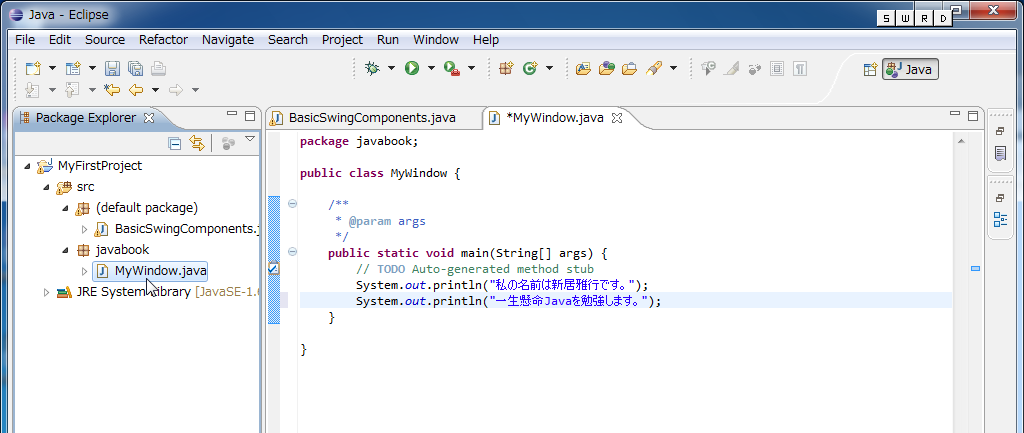The height and width of the screenshot is (433, 1024).
Task: Switch to the BasicSwingComponents.java tab
Action: (x=371, y=118)
